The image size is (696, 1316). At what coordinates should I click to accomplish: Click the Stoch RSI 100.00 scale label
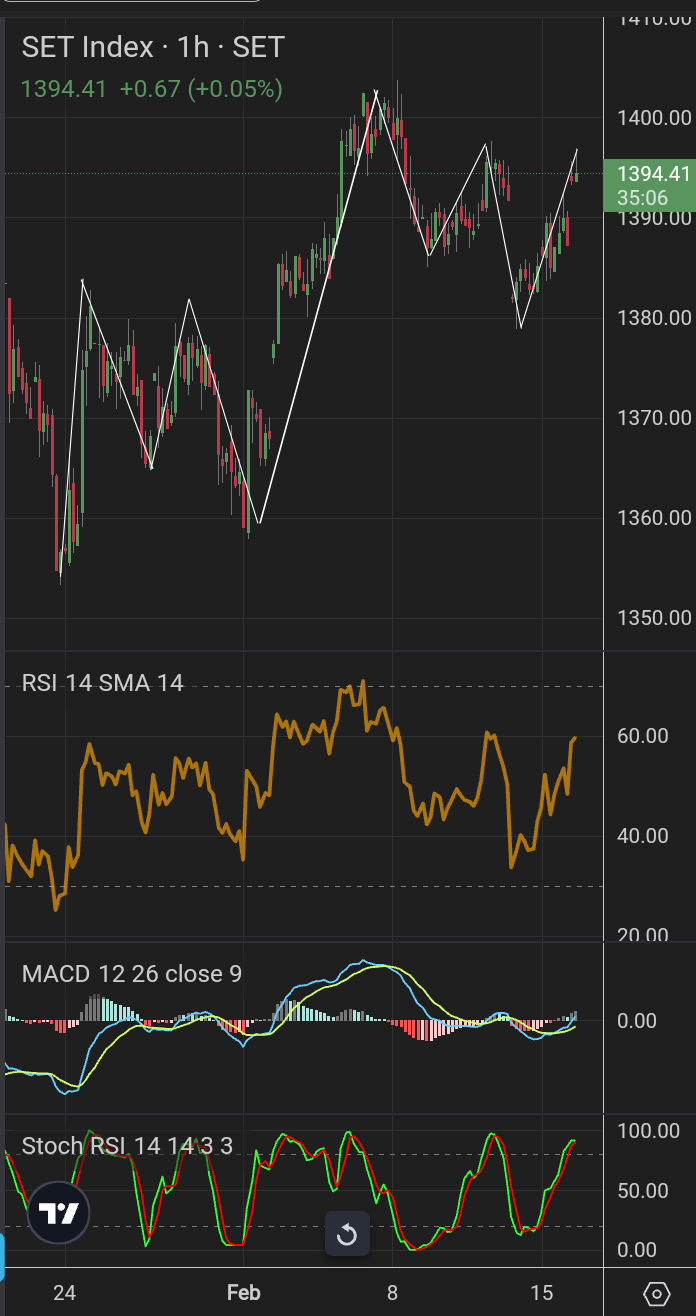[x=648, y=1131]
